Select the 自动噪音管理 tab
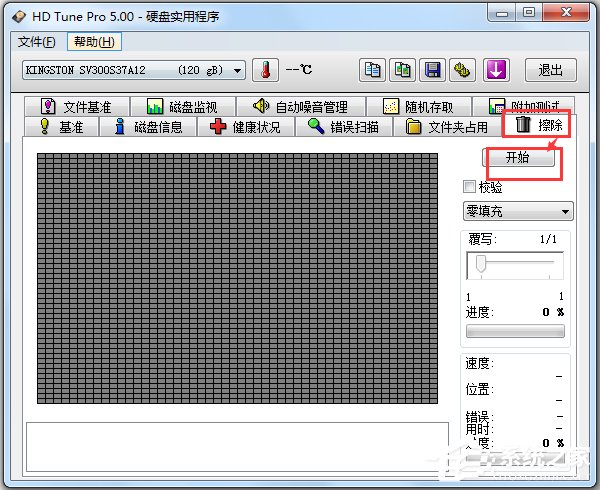Image resolution: width=600 pixels, height=490 pixels. (x=300, y=107)
